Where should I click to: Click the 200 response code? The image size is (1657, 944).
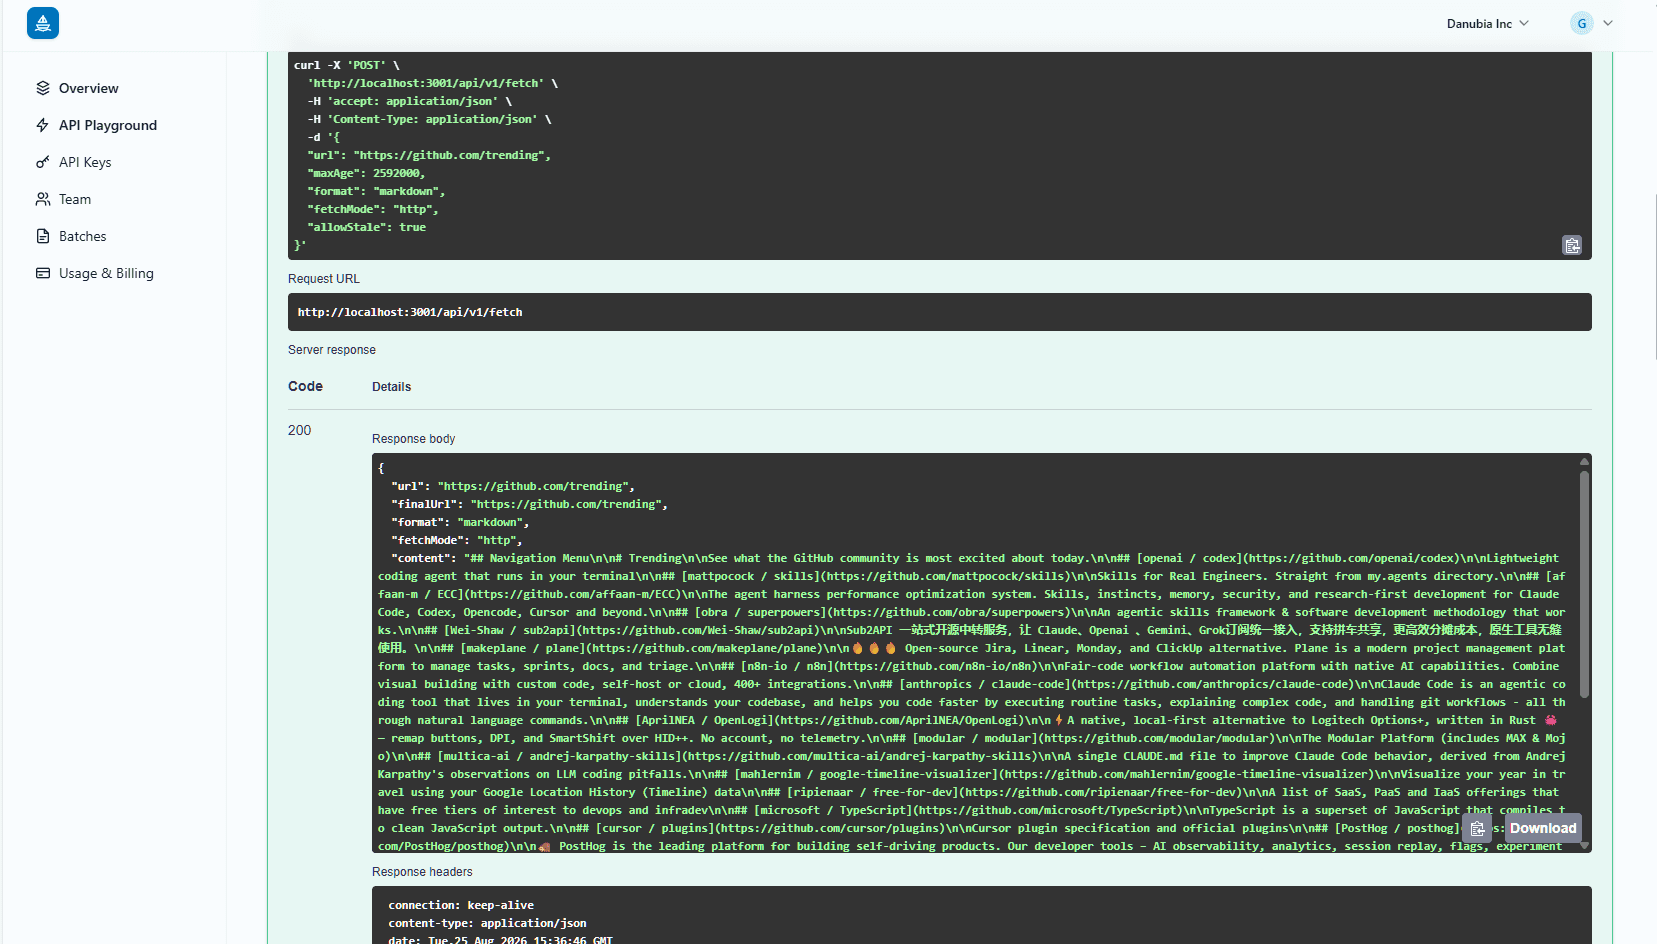click(299, 430)
